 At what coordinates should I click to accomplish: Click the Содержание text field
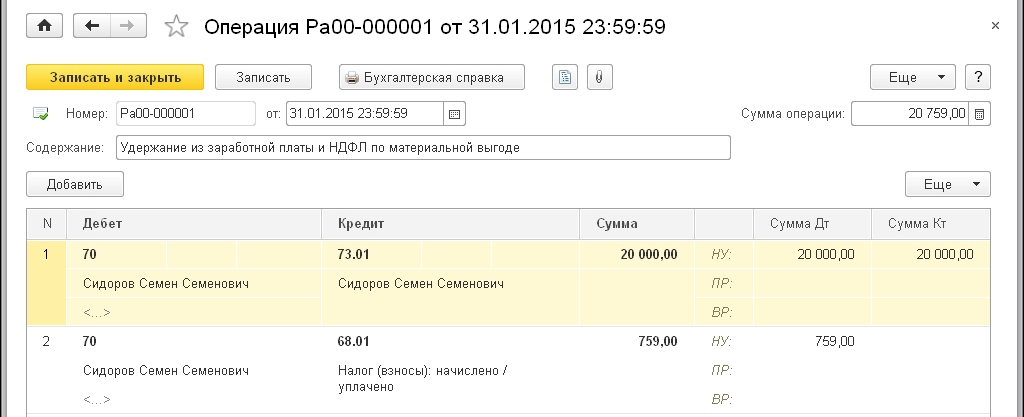pos(423,148)
